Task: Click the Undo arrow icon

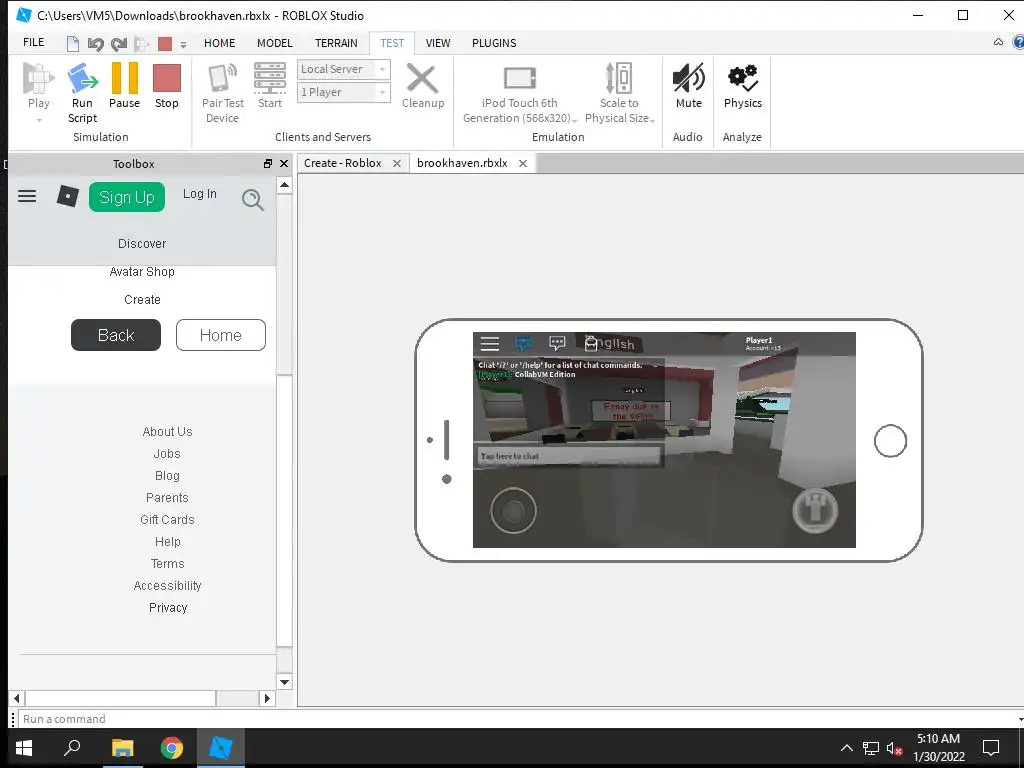Action: (x=95, y=44)
